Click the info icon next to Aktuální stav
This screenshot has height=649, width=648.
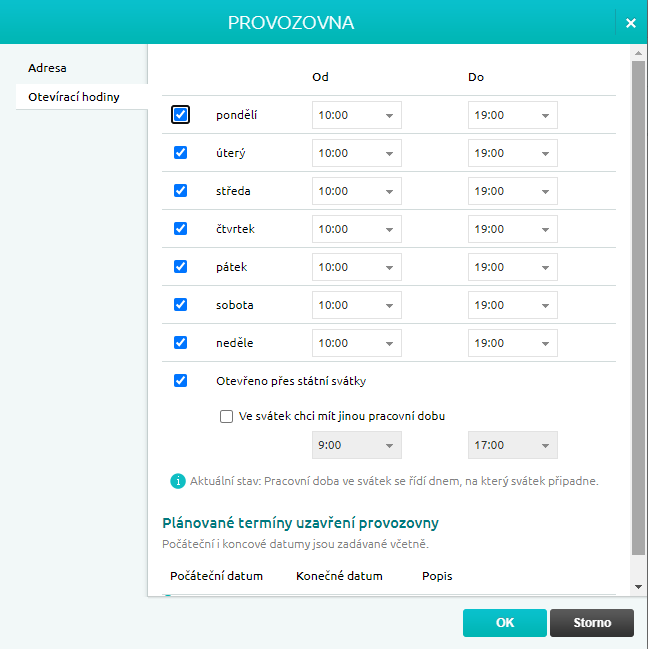tap(178, 481)
